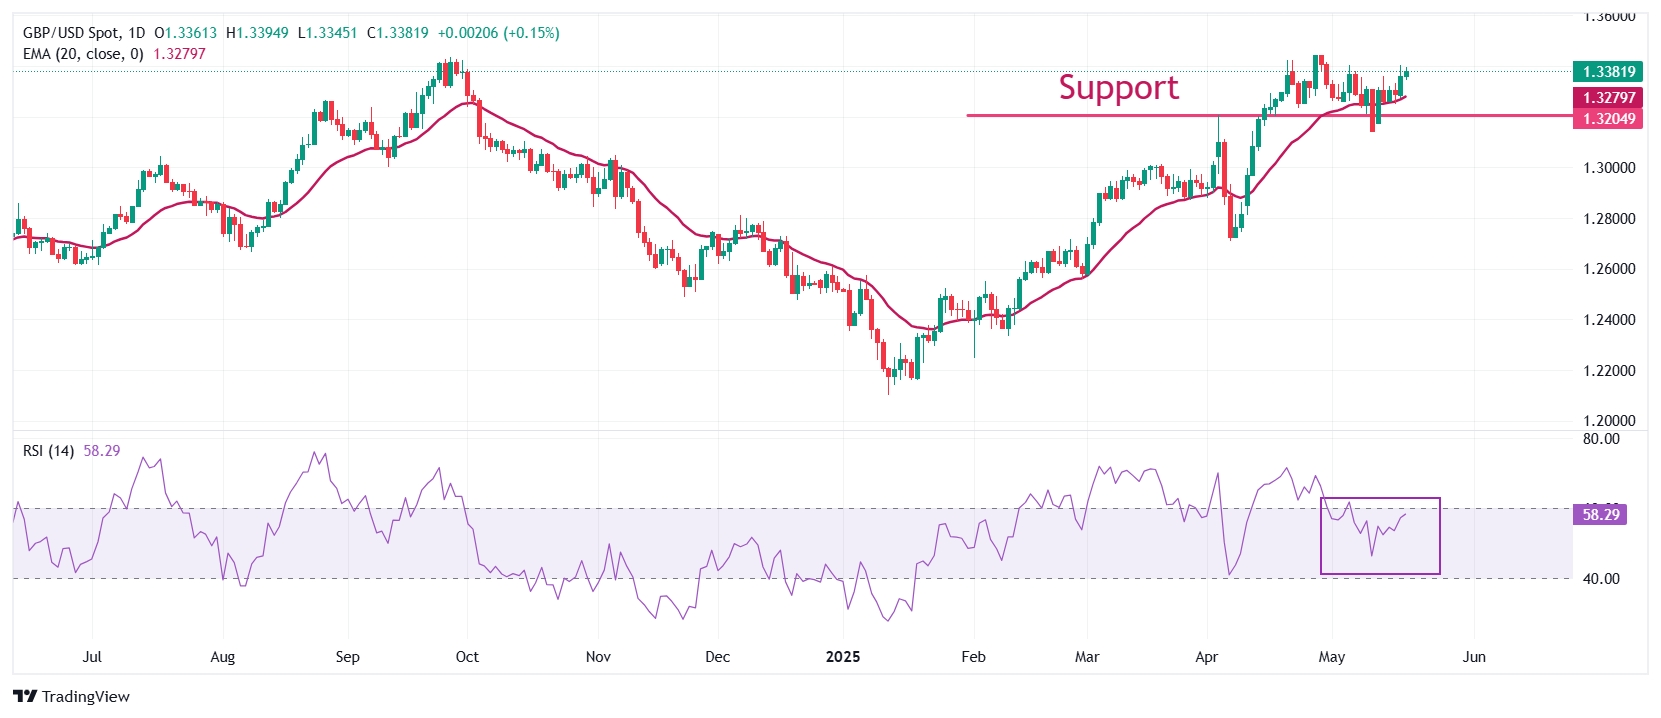Click the Oct label on time axis
1661x718 pixels.
tap(467, 657)
